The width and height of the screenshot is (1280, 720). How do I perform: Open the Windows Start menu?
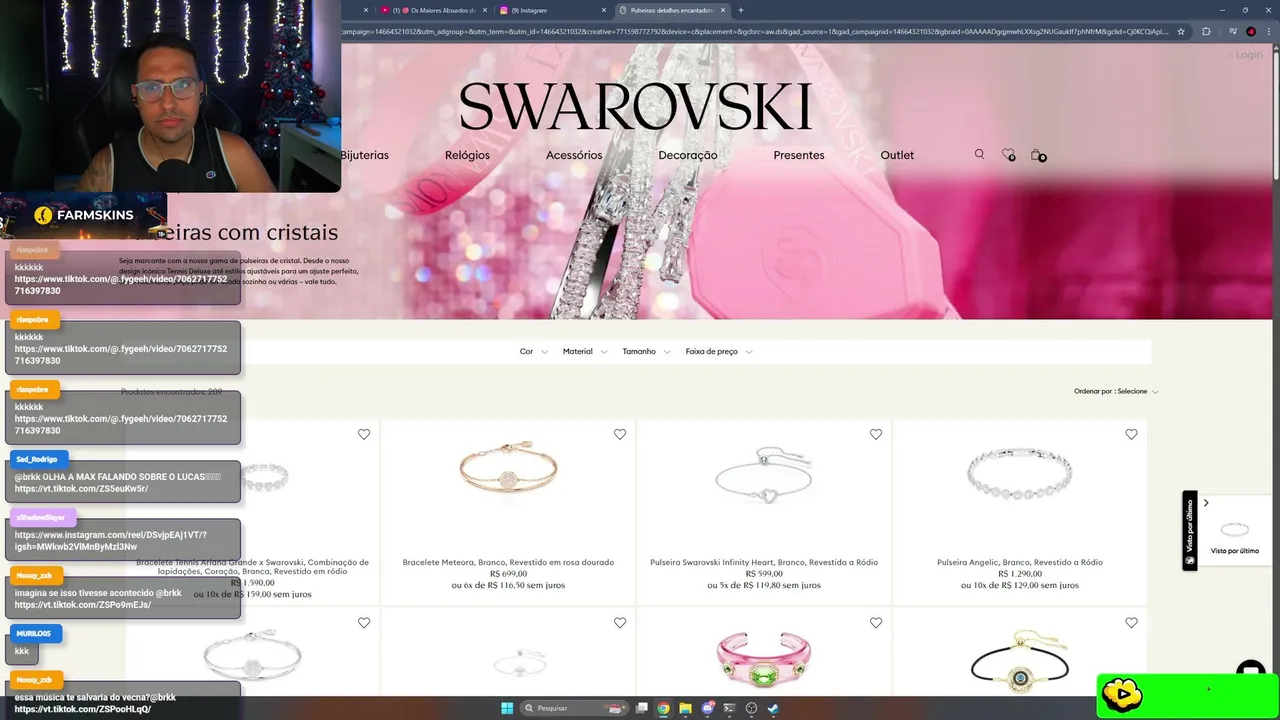507,708
